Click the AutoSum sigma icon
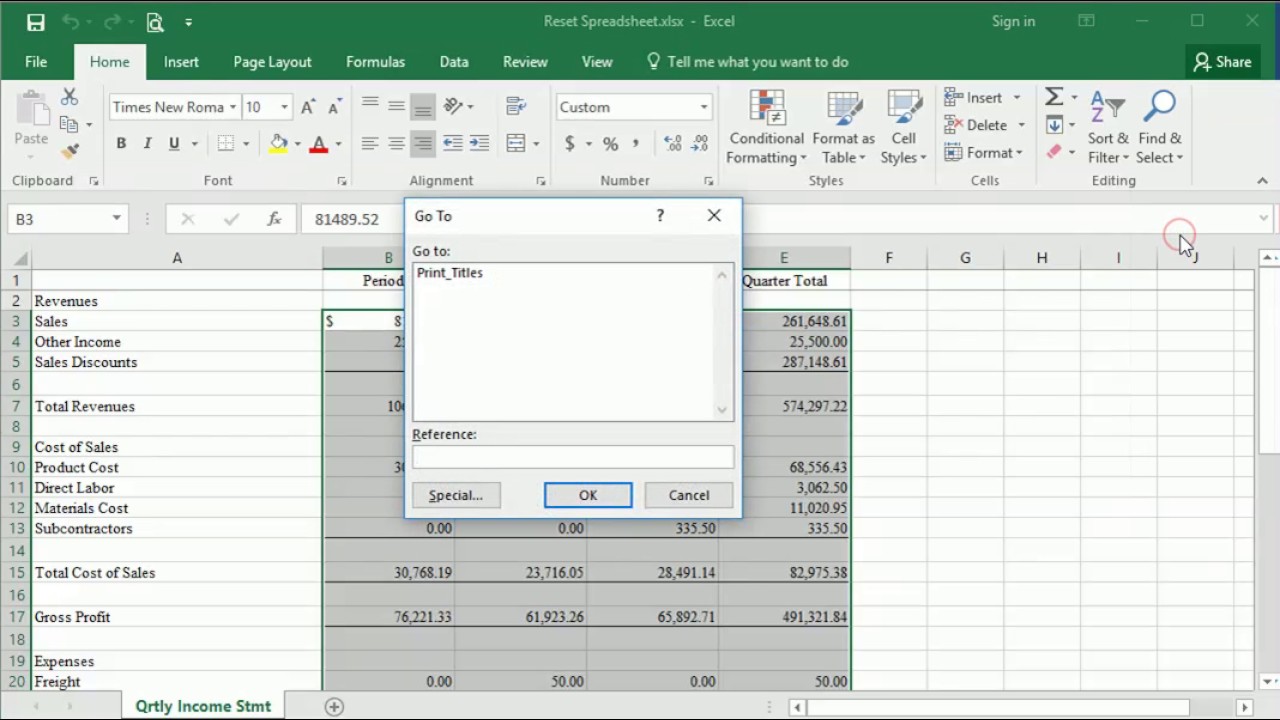Image resolution: width=1280 pixels, height=720 pixels. point(1054,97)
